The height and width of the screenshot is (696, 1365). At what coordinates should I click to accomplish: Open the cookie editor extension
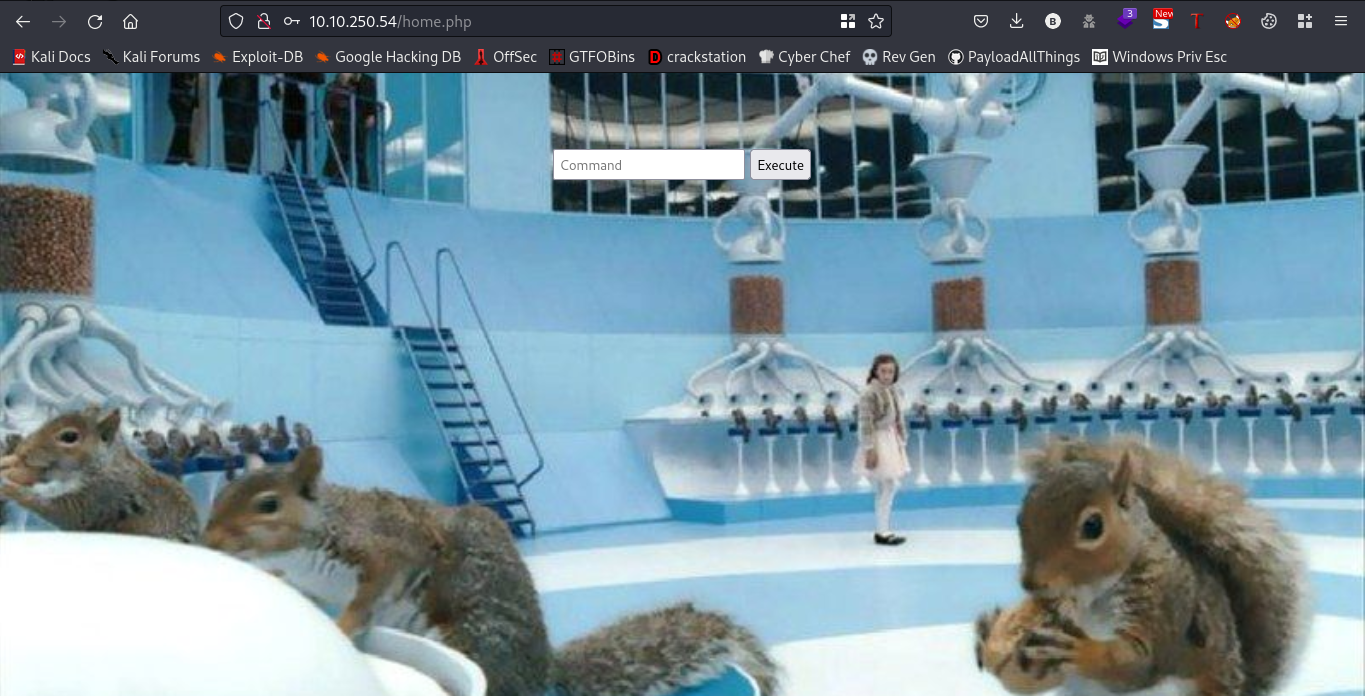(1269, 21)
